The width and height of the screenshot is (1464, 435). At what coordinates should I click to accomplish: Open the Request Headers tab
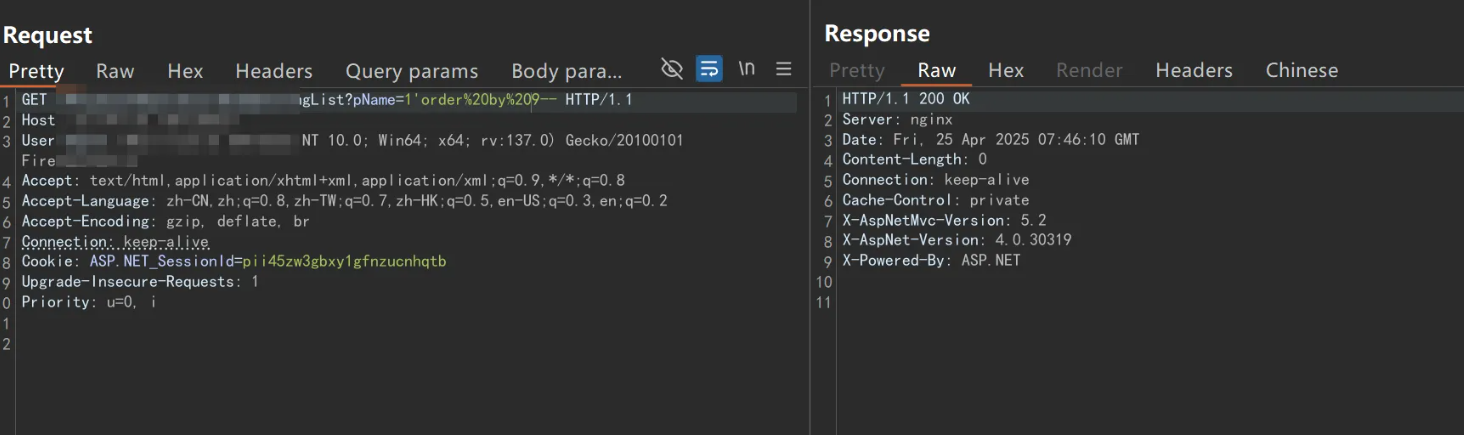coord(274,71)
